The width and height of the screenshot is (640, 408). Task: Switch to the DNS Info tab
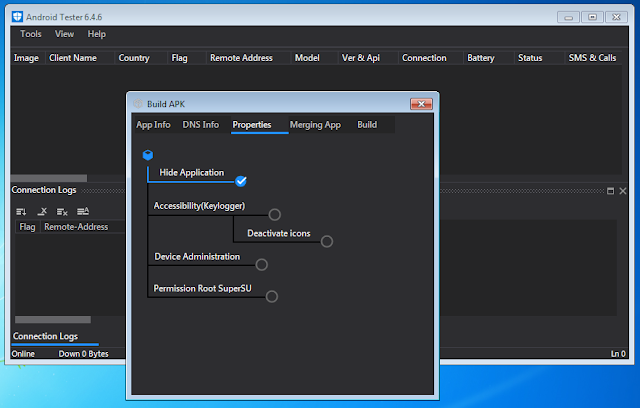click(x=200, y=125)
